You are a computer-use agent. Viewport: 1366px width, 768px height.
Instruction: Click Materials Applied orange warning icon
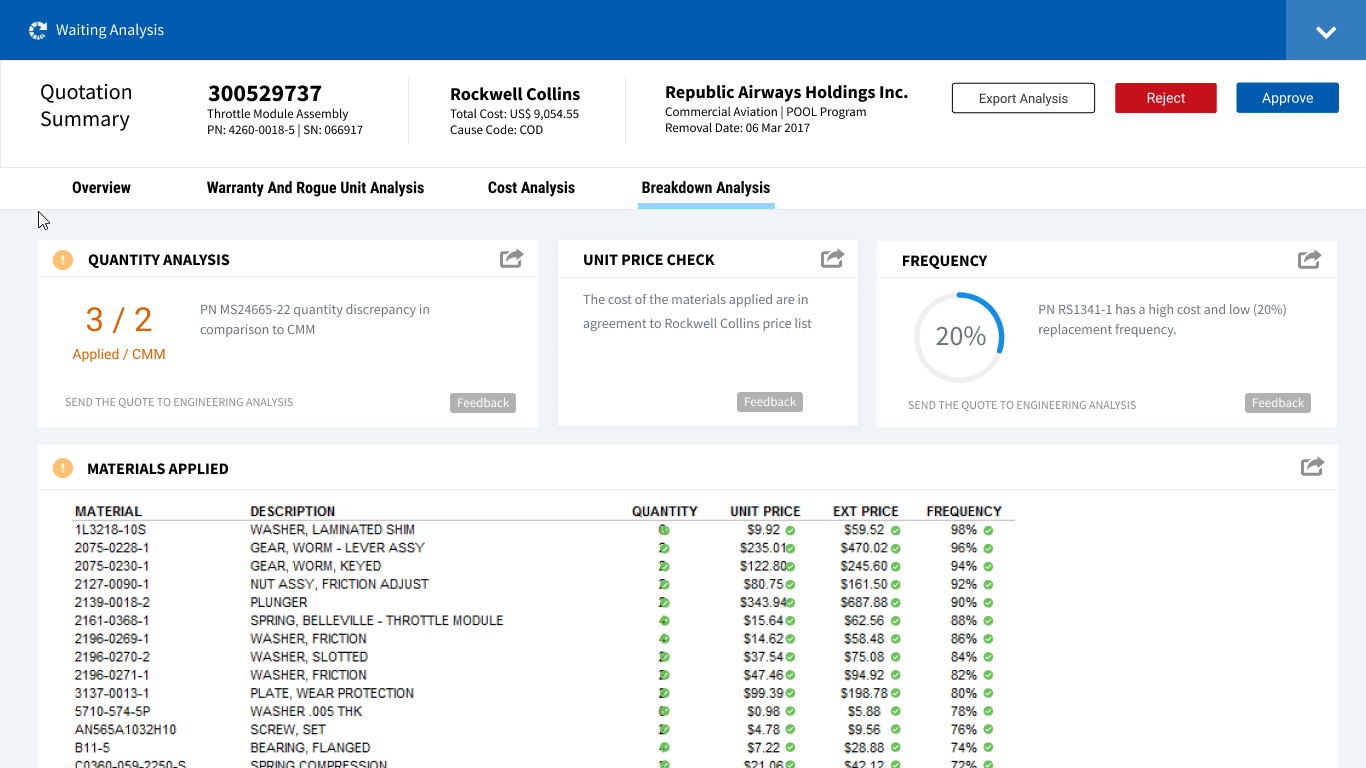pyautogui.click(x=63, y=468)
